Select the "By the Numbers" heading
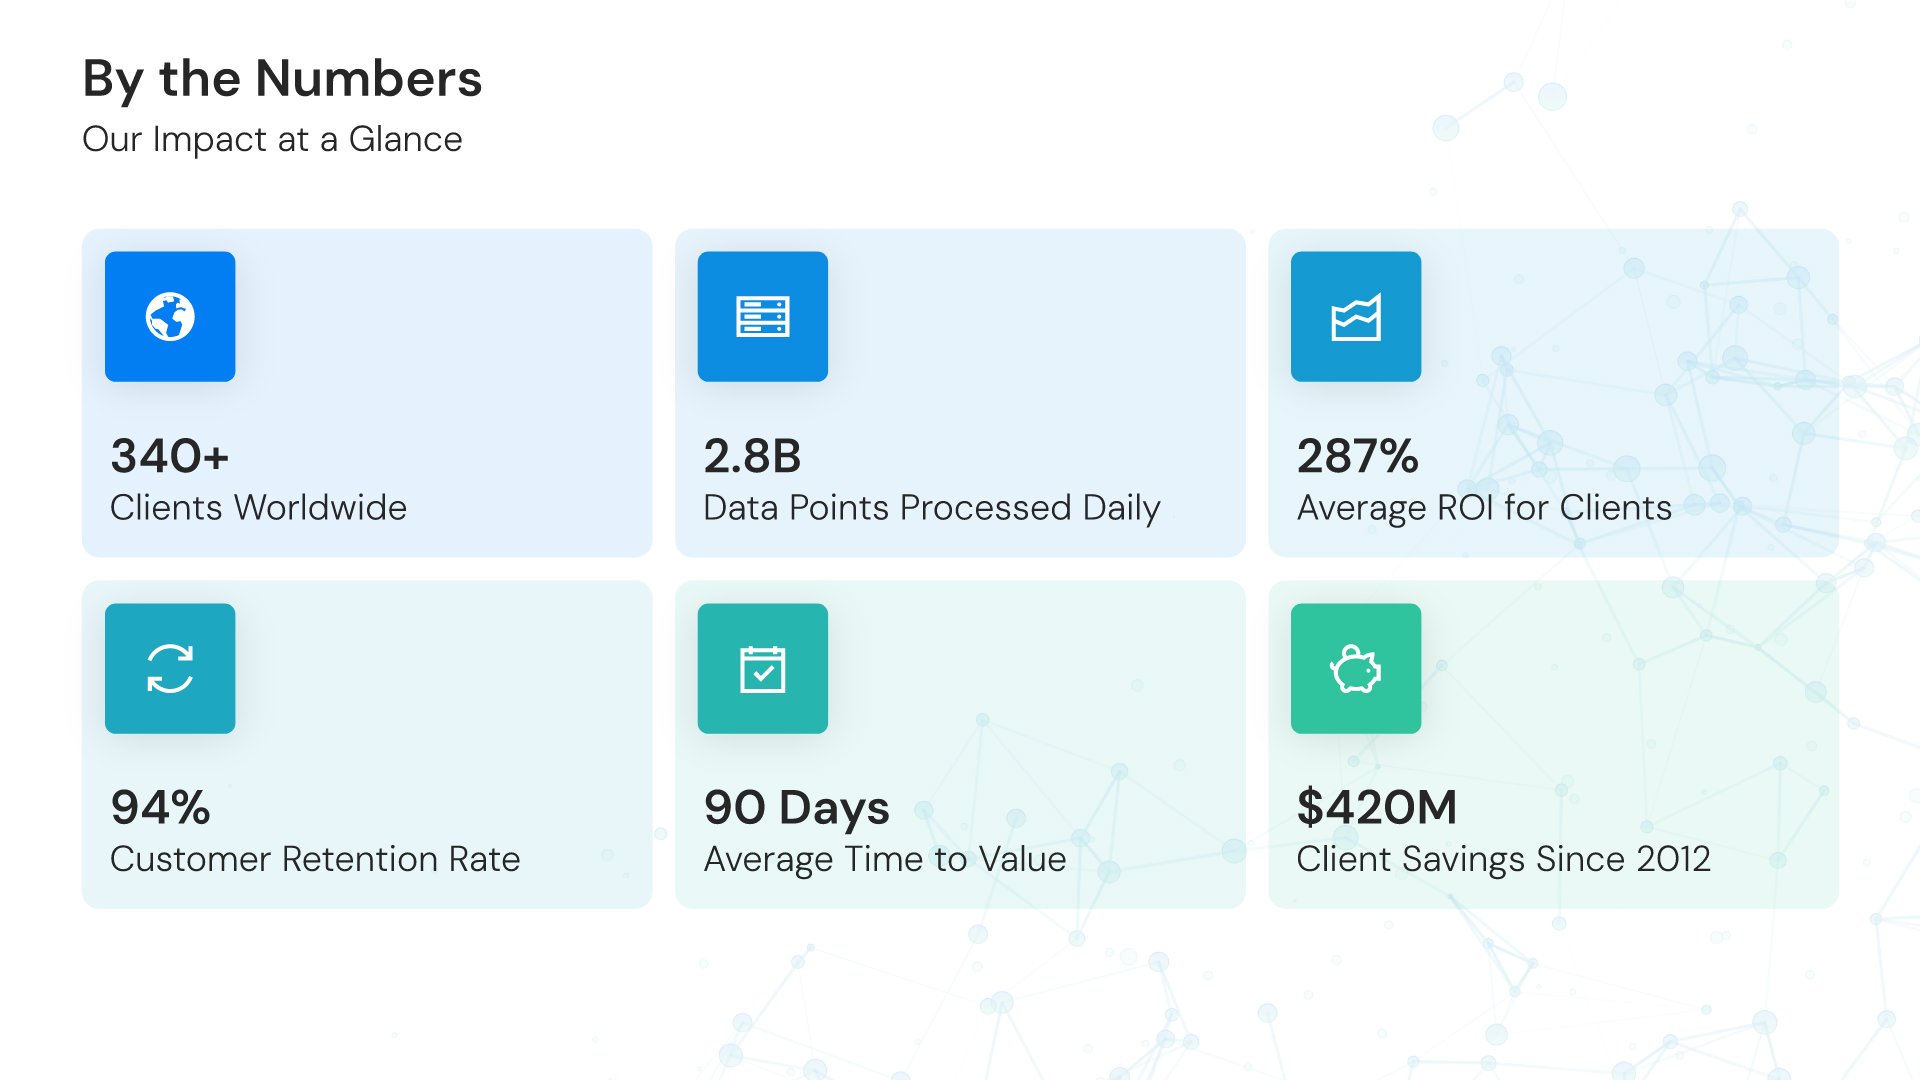The width and height of the screenshot is (1920, 1080). click(282, 78)
